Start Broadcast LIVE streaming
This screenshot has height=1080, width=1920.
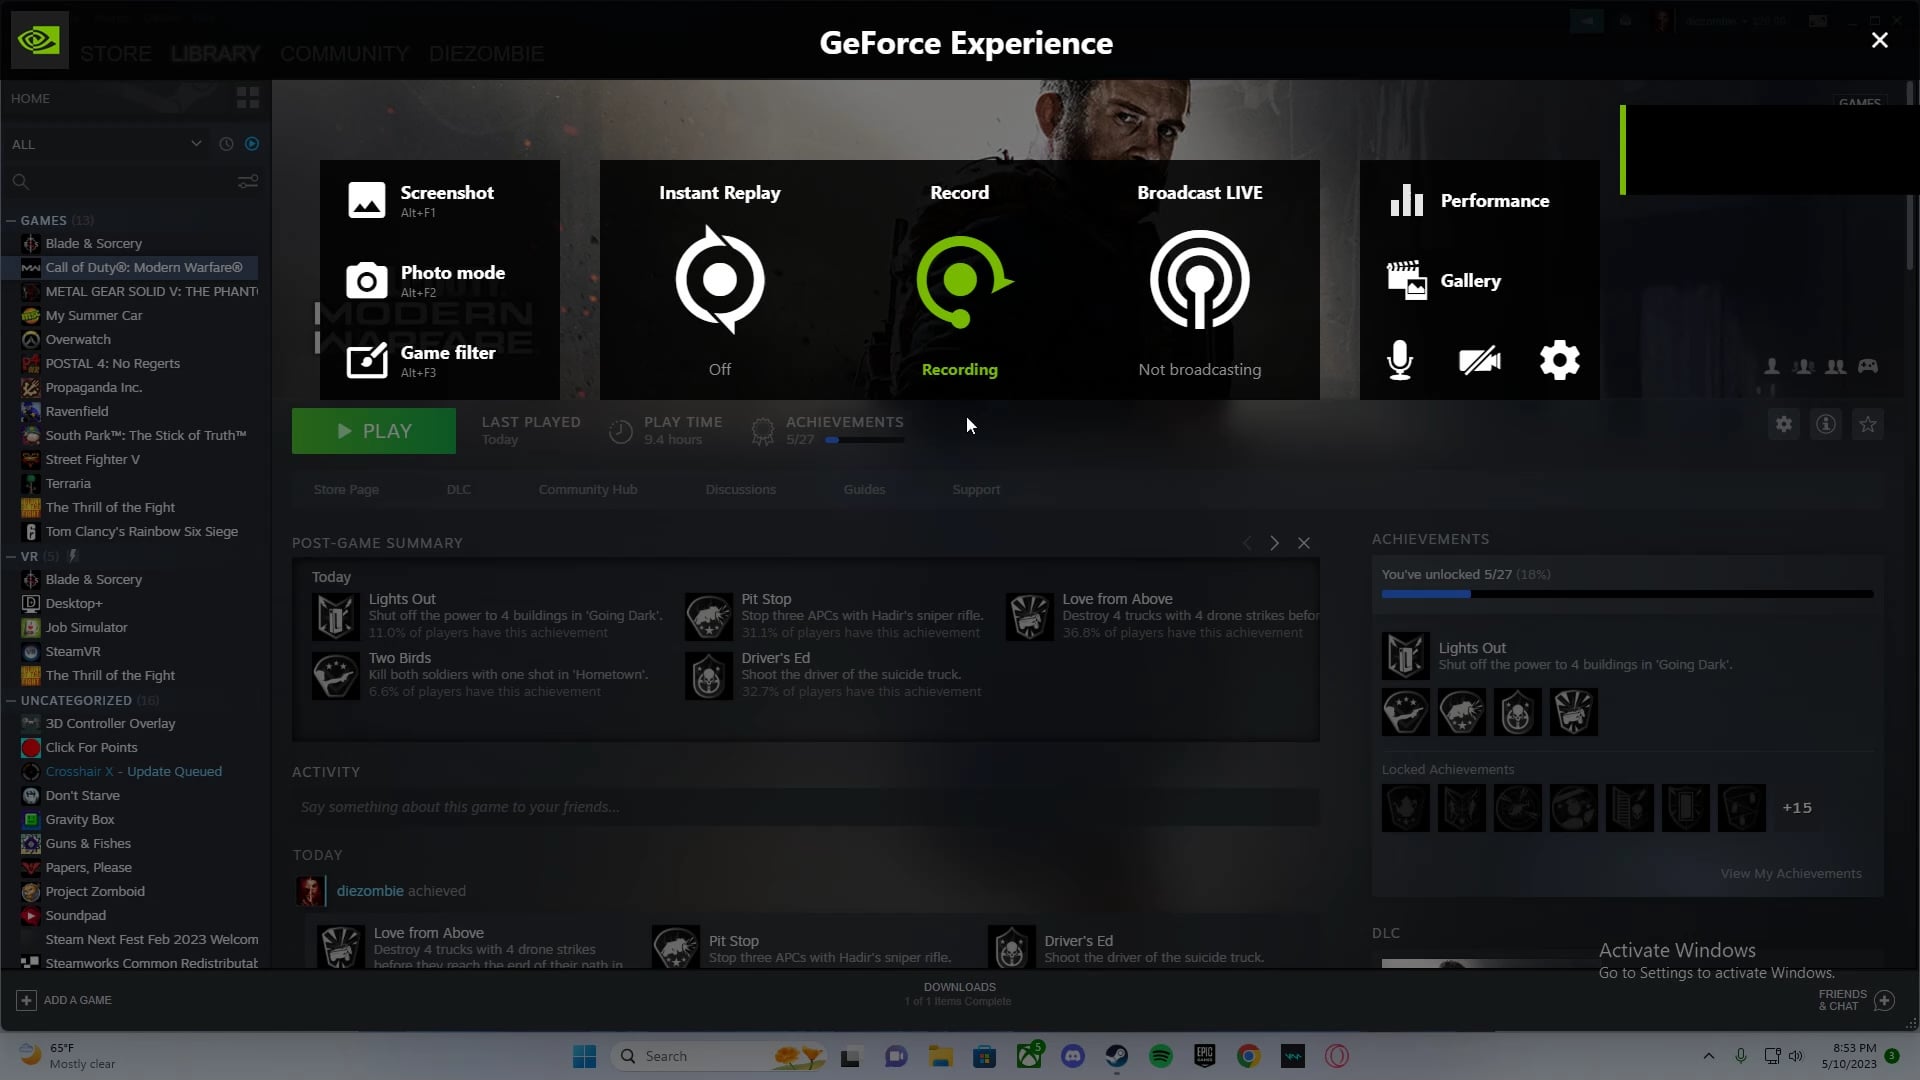[x=1200, y=280]
